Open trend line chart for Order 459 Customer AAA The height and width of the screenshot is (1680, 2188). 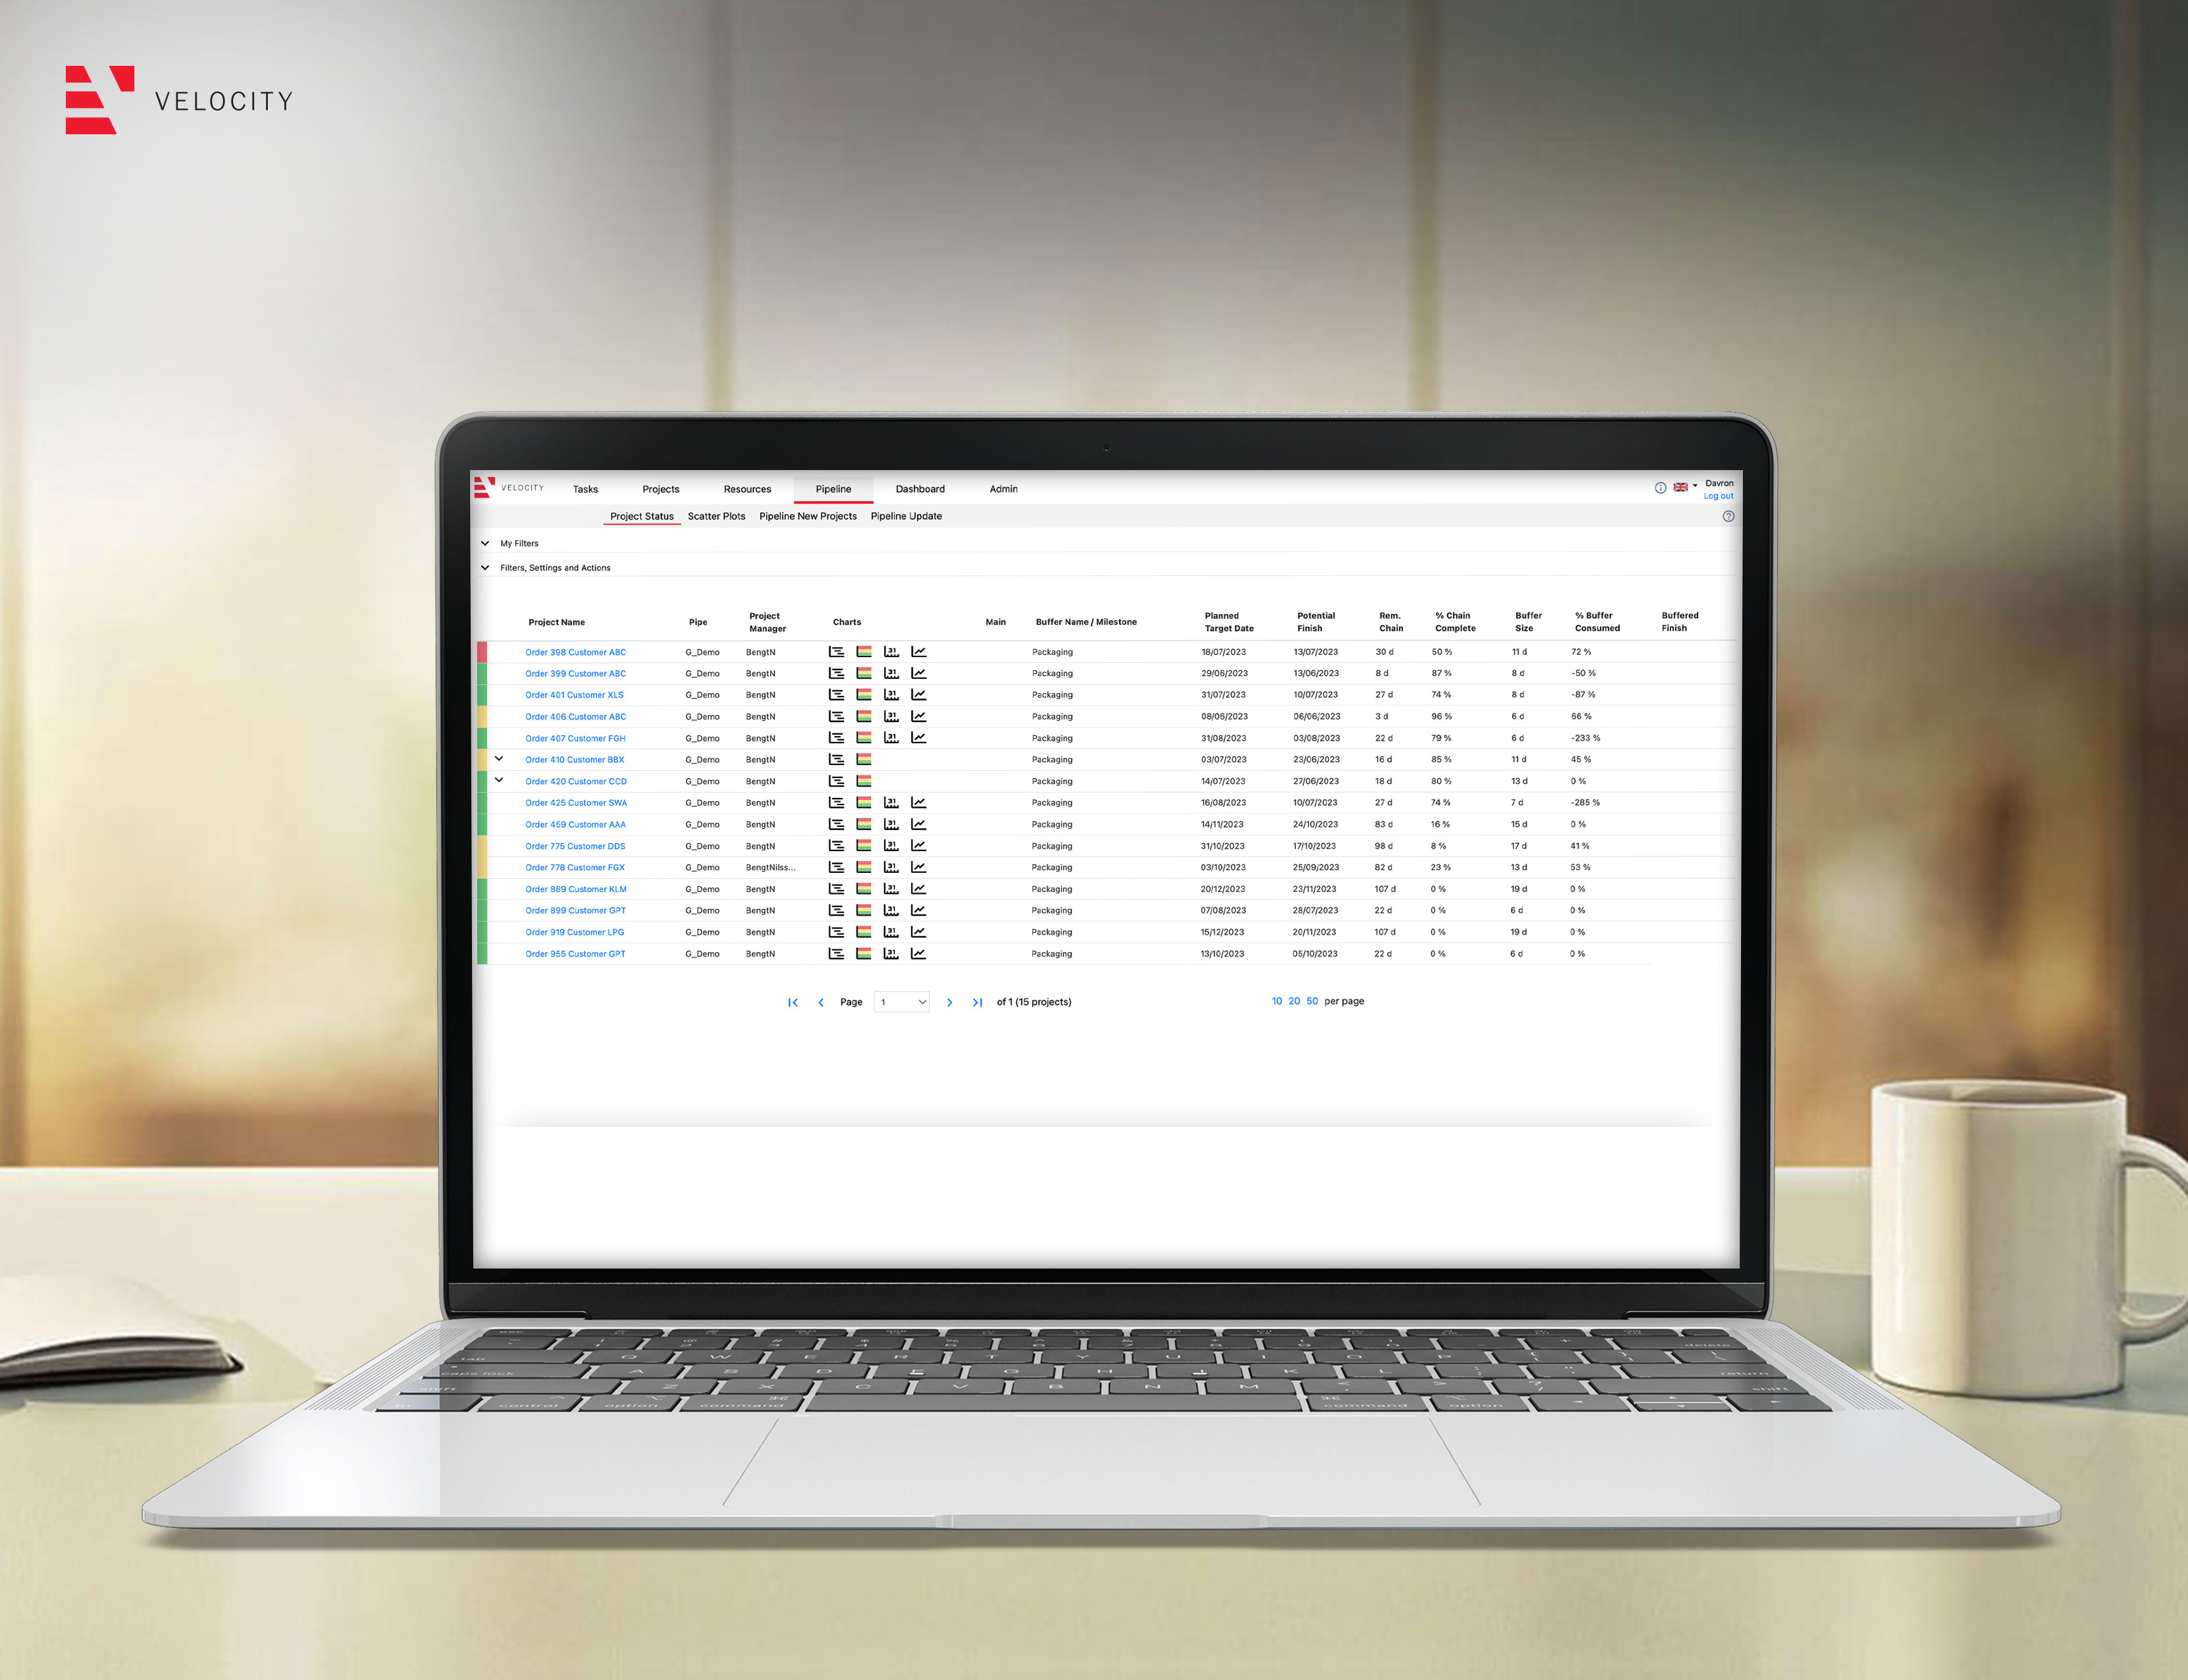coord(918,824)
